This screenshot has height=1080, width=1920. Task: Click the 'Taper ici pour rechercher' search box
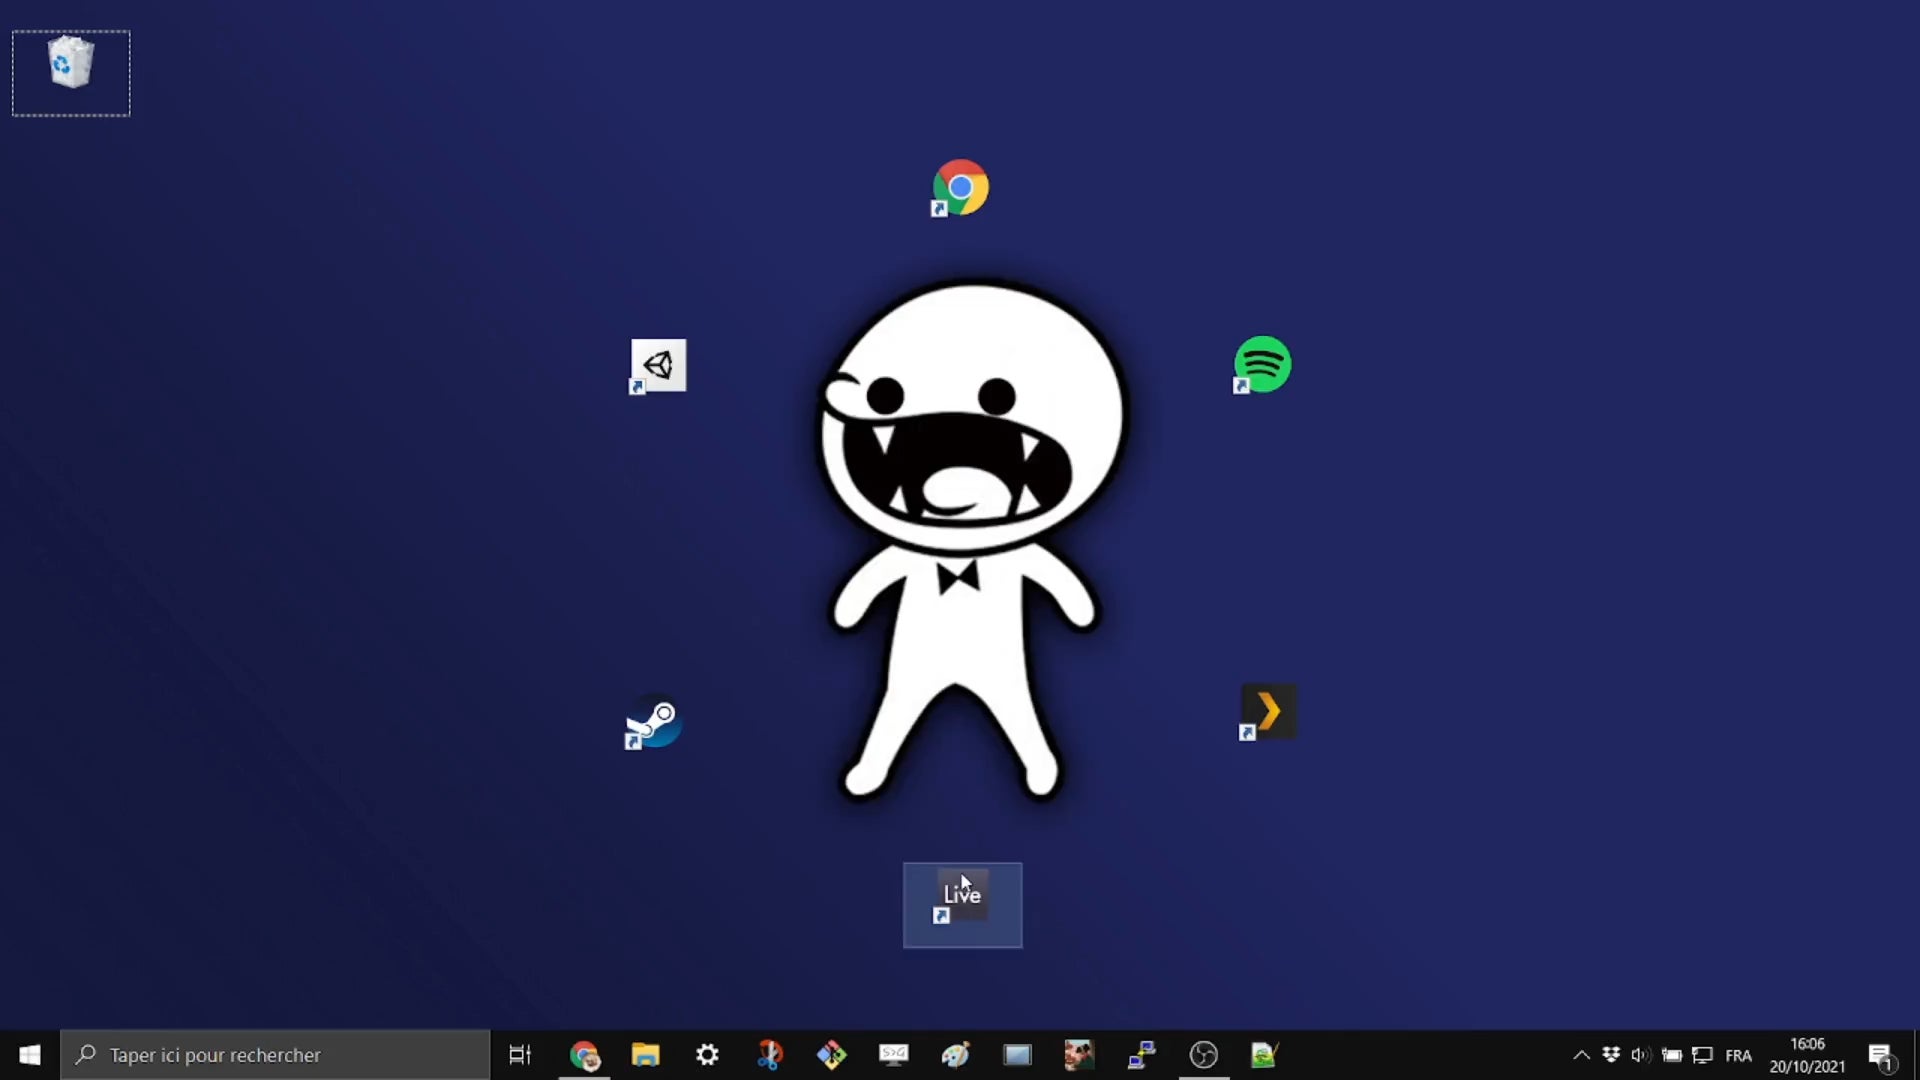click(275, 1055)
